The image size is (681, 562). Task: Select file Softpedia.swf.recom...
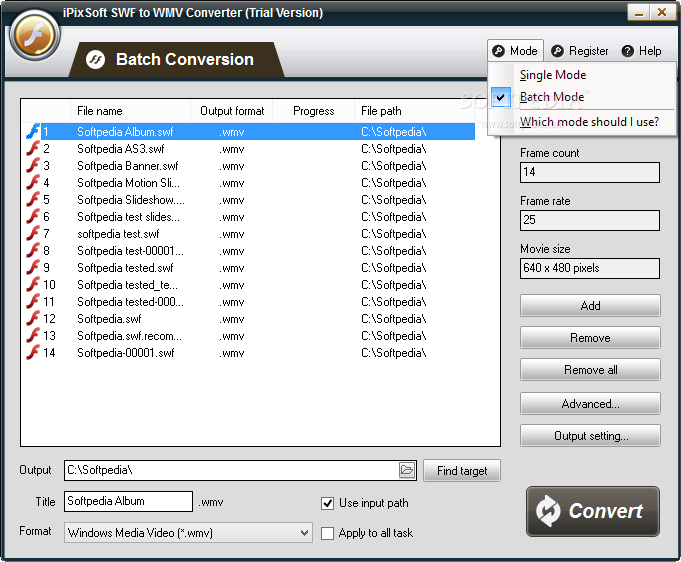point(129,336)
